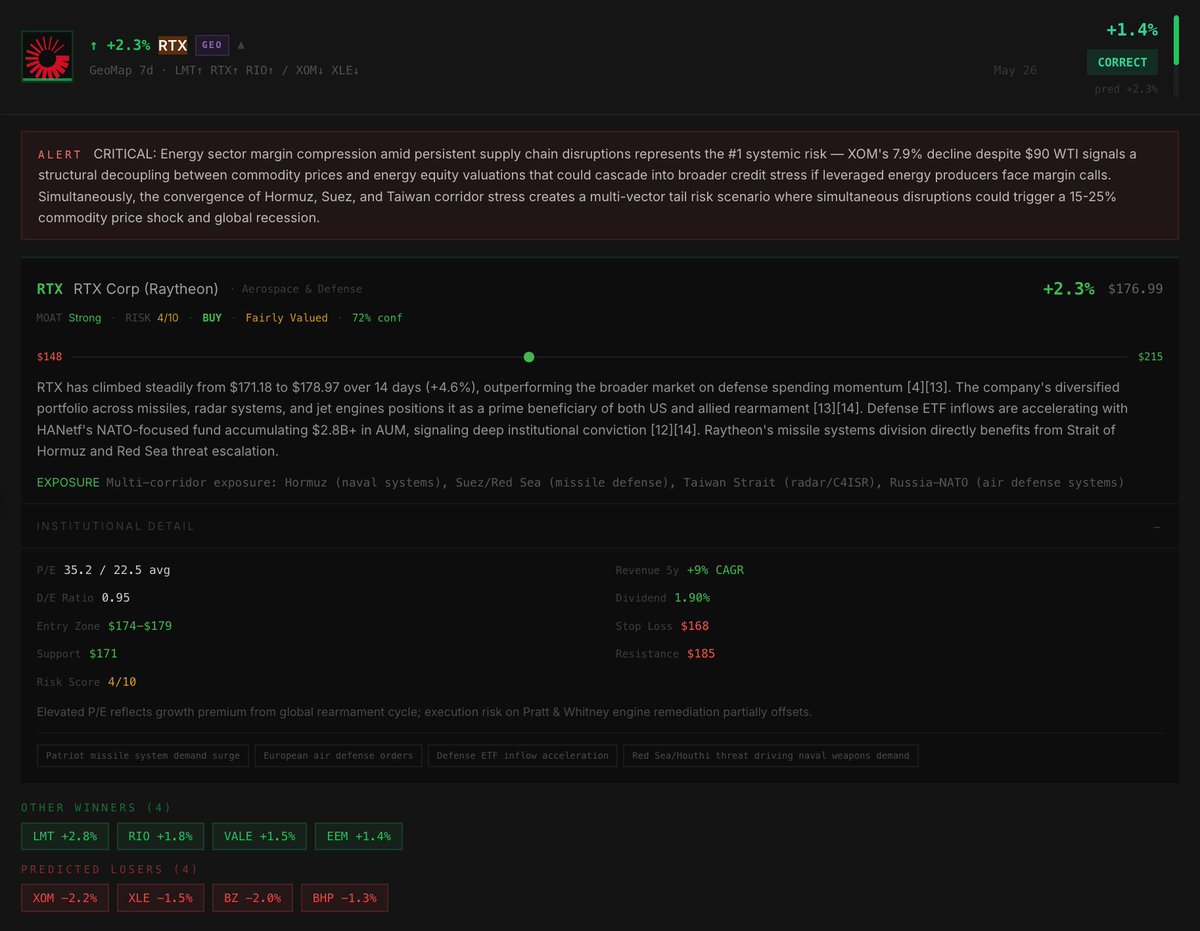Click the $215 upper range value
Image resolution: width=1200 pixels, height=931 pixels.
click(1150, 357)
